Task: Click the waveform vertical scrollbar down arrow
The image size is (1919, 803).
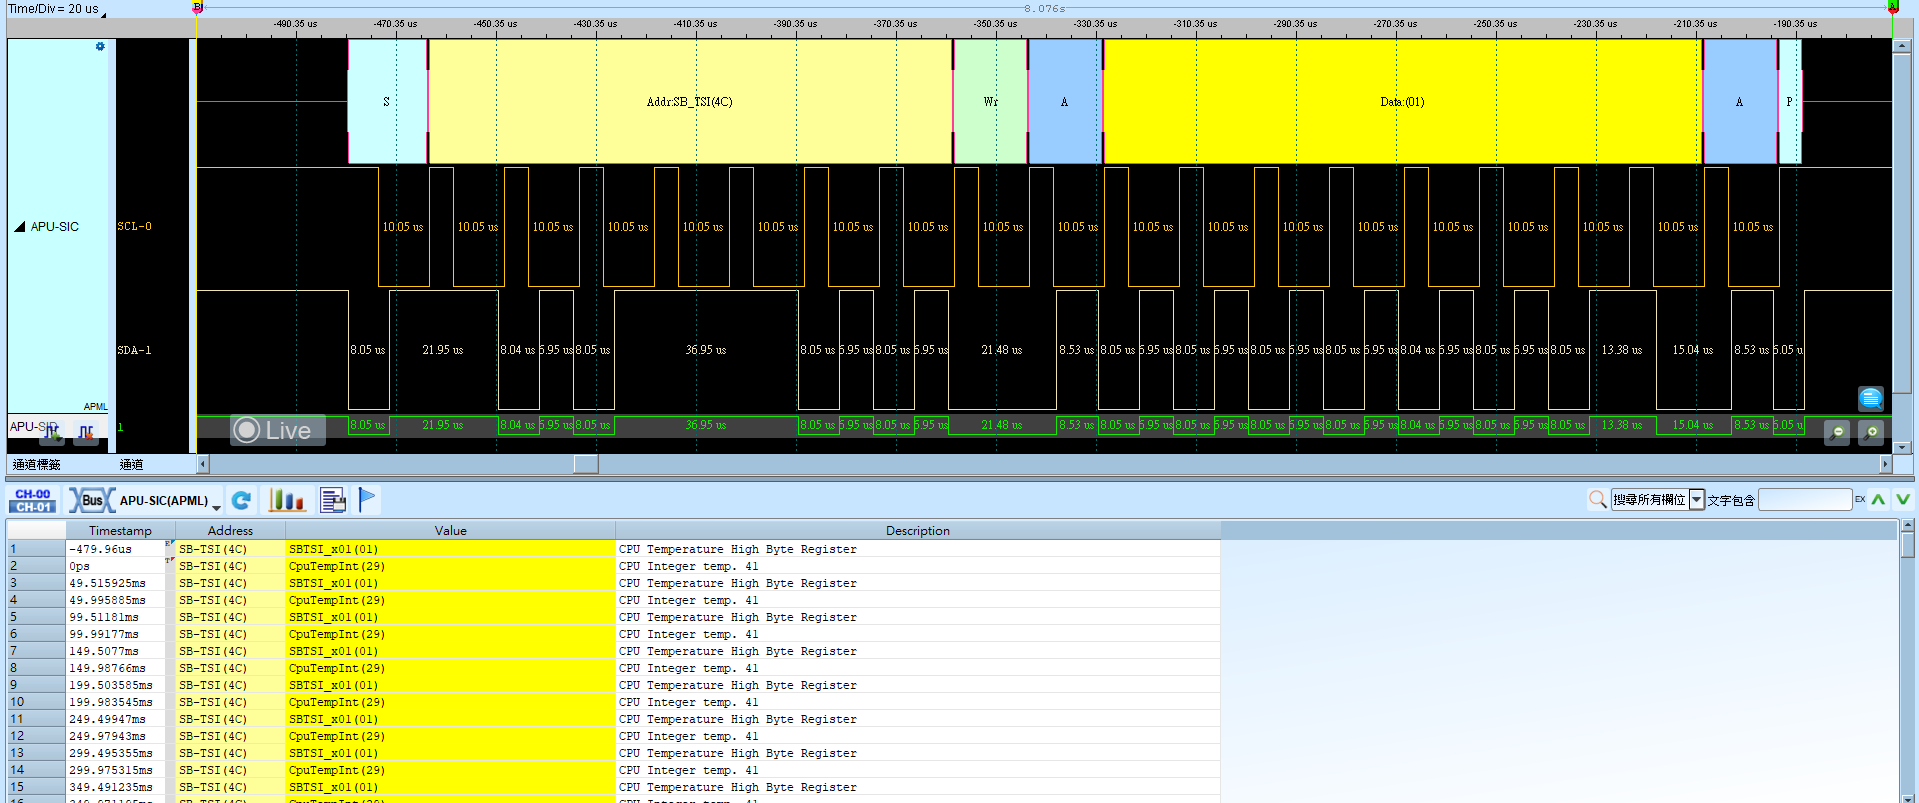Action: 1902,447
